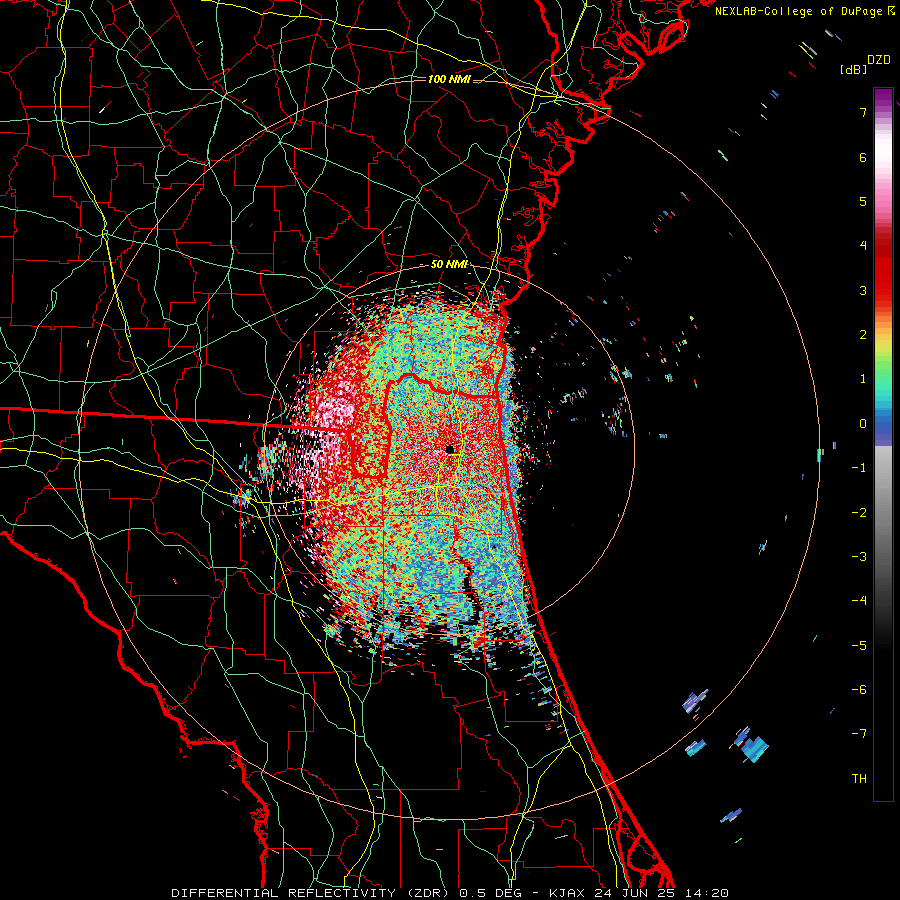Image resolution: width=900 pixels, height=900 pixels.
Task: Click the 6 value on color scale
Action: click(x=863, y=157)
